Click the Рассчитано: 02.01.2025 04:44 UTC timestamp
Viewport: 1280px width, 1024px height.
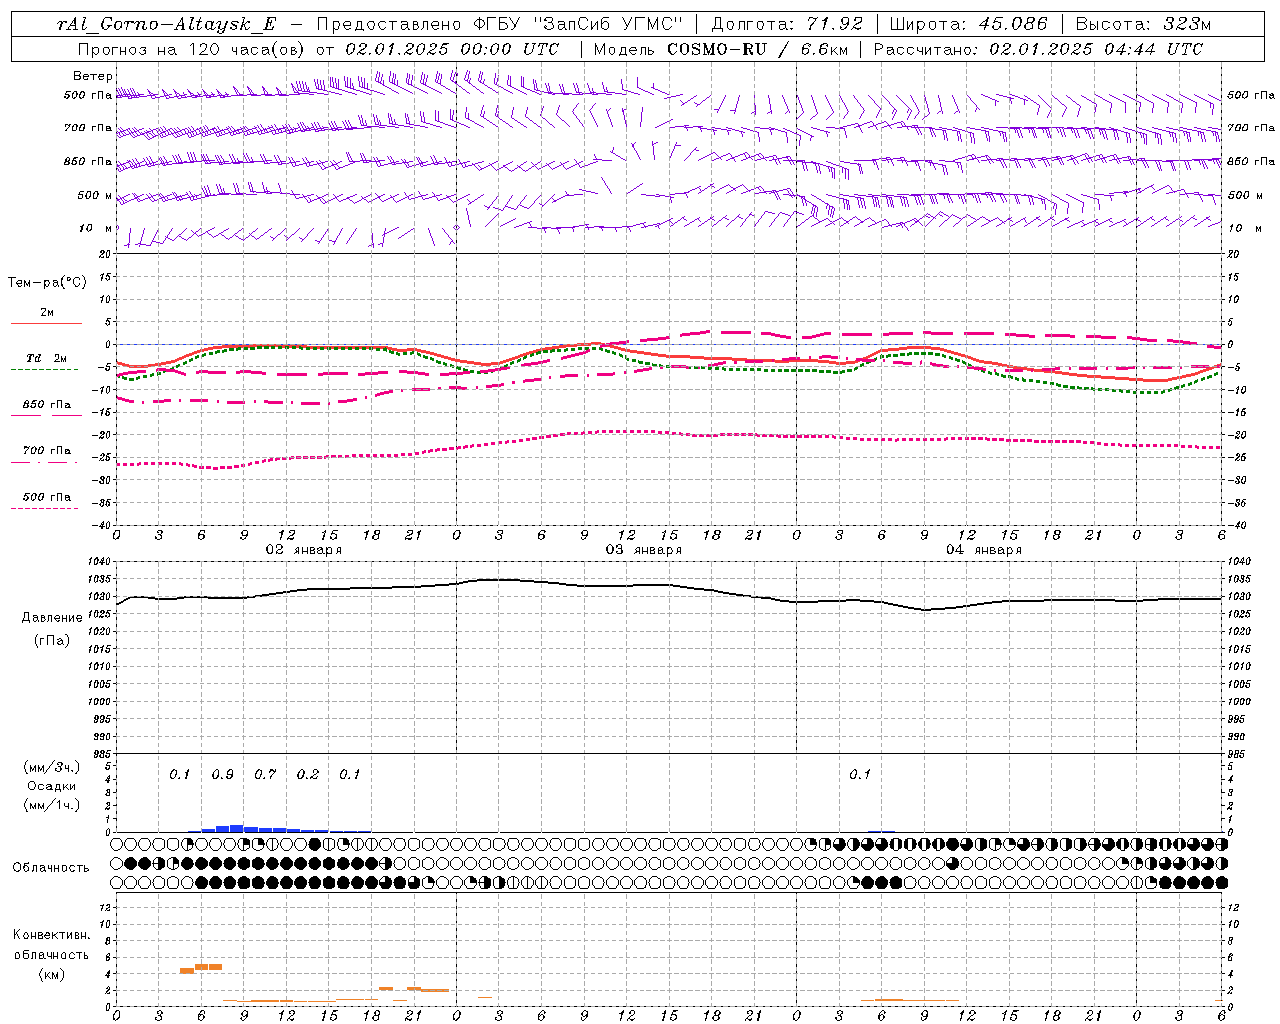[1038, 49]
